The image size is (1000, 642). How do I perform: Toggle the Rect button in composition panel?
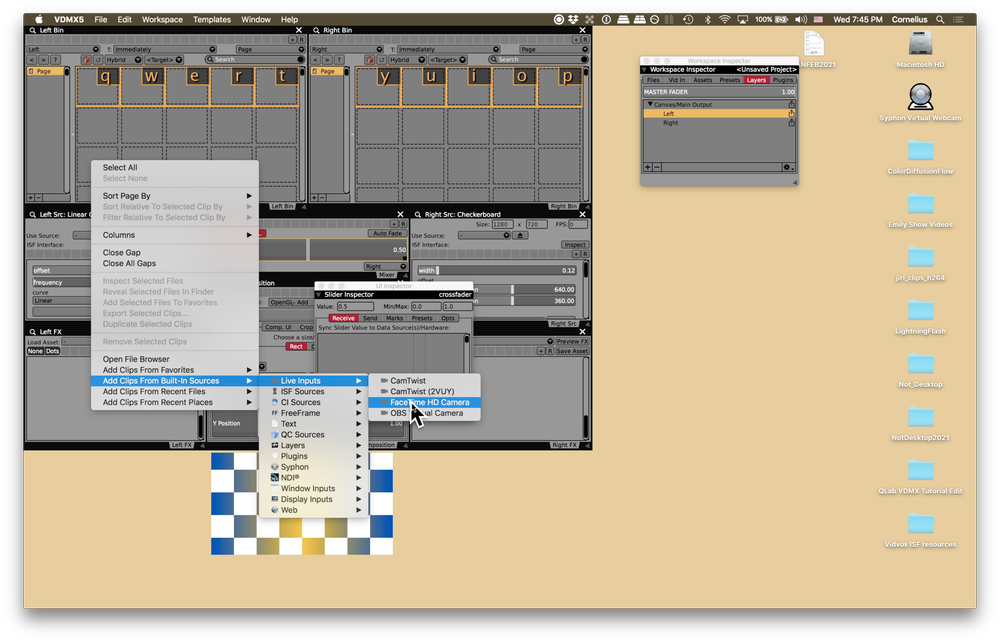coord(296,346)
